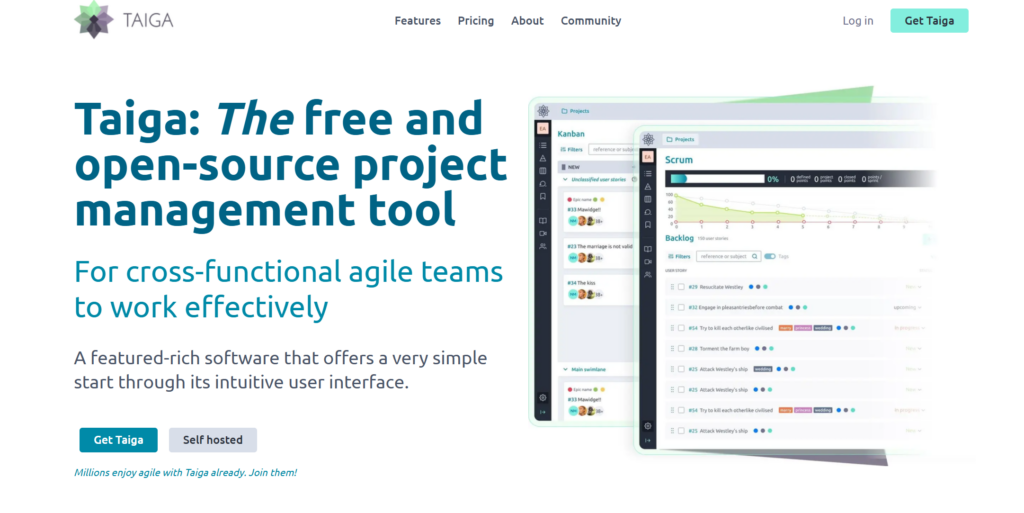Image resolution: width=1024 pixels, height=513 pixels.
Task: Open the team members icon in the Scrum sidebar
Action: pyautogui.click(x=648, y=275)
